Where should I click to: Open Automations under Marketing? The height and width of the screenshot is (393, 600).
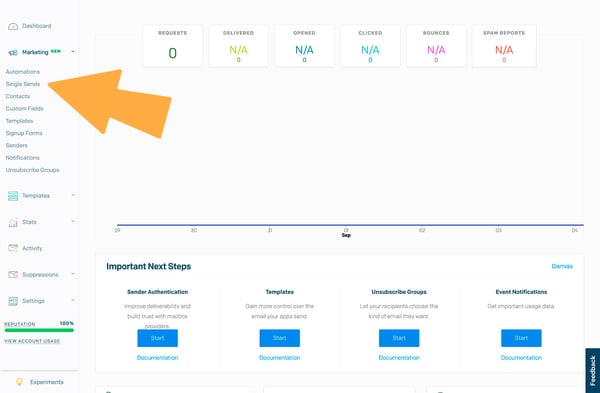(x=23, y=72)
